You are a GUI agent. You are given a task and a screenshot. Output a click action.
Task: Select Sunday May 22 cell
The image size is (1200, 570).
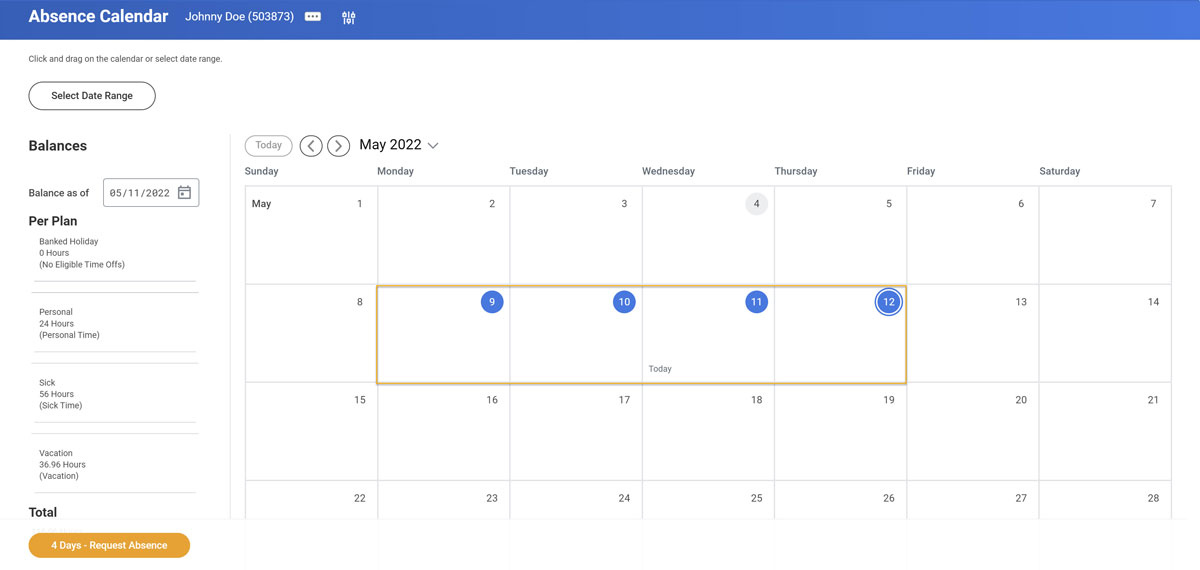(x=311, y=500)
